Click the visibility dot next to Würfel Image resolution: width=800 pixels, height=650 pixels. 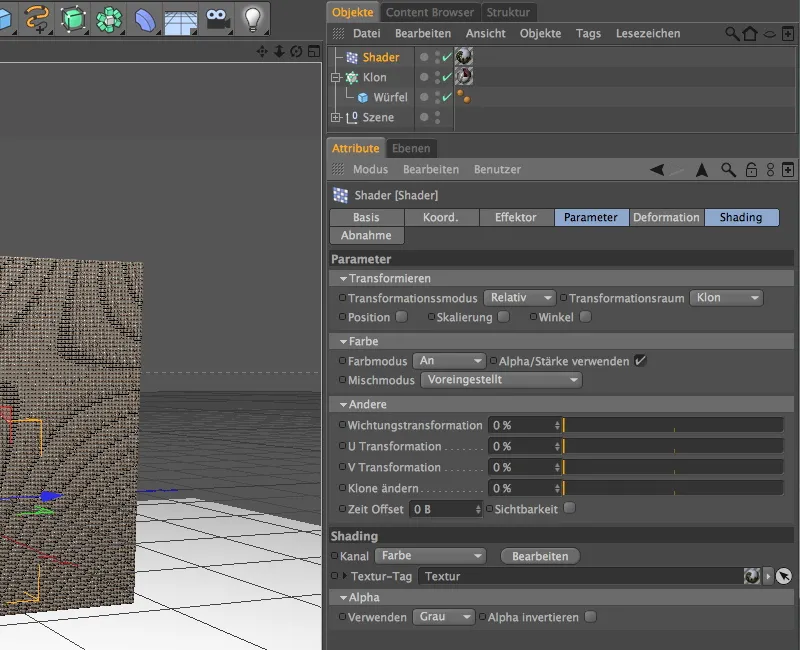tap(425, 97)
